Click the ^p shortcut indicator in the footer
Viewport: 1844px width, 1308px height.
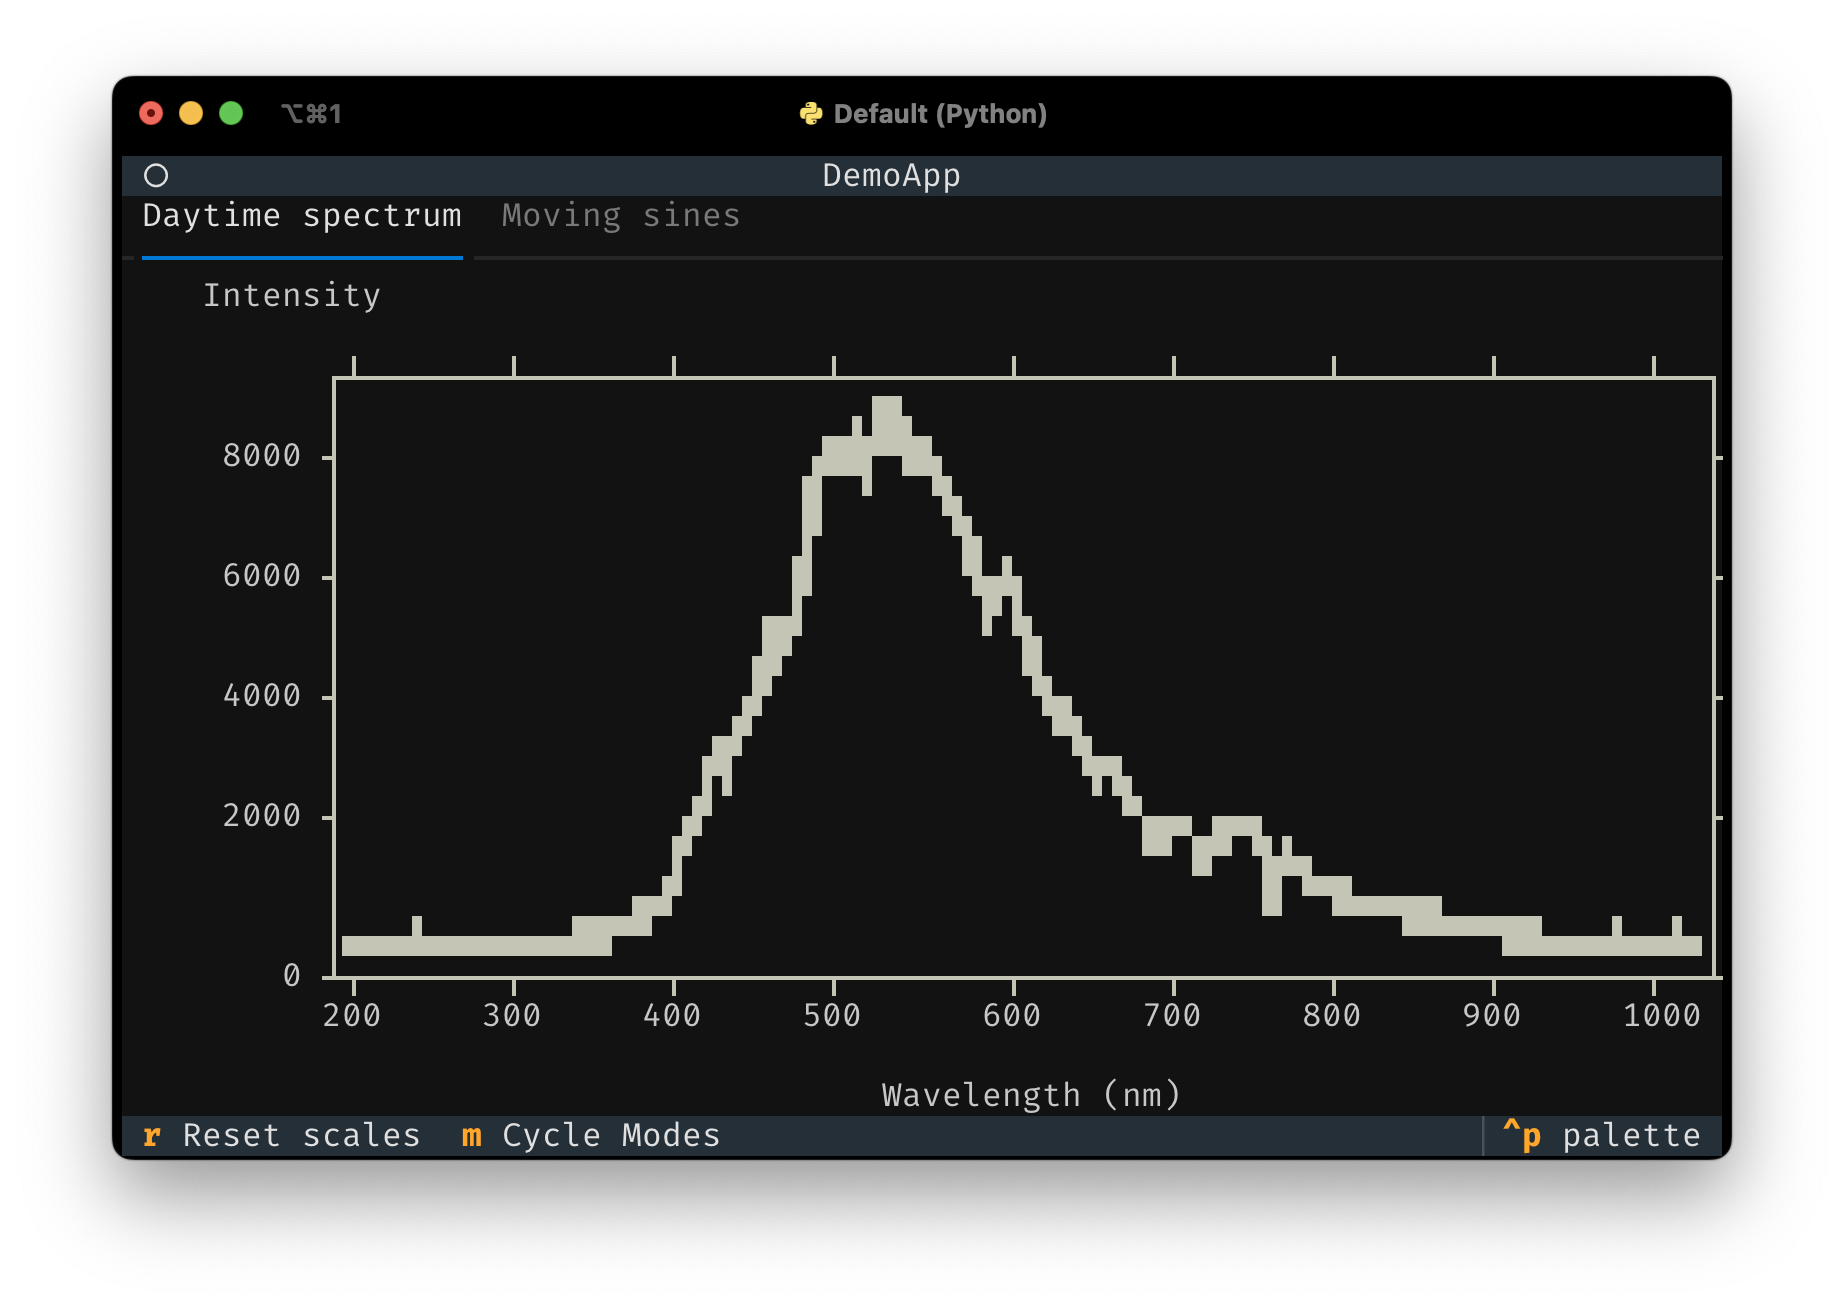(x=1523, y=1135)
